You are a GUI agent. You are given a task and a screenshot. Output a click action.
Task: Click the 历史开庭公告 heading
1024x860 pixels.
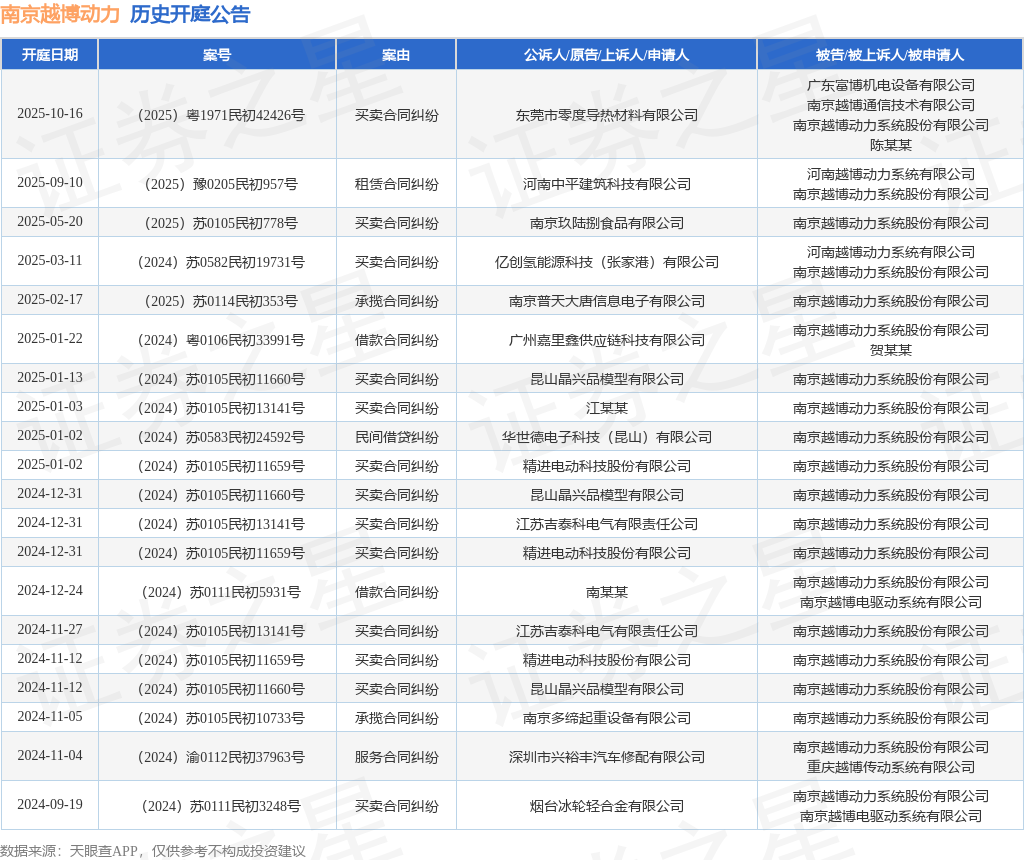coord(189,14)
